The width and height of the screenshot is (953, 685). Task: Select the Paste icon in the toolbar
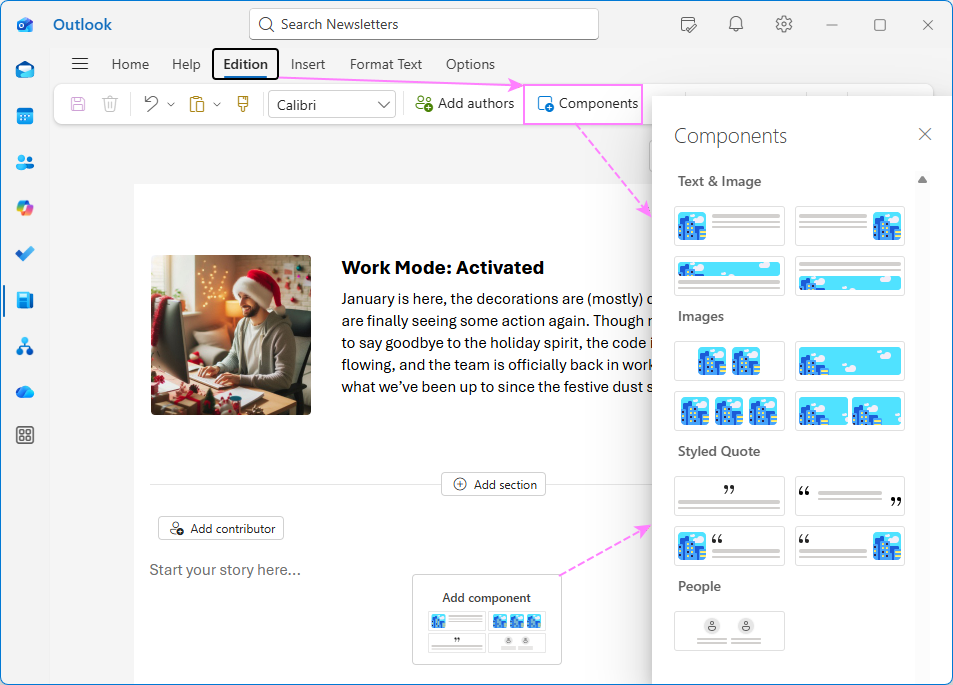tap(197, 103)
